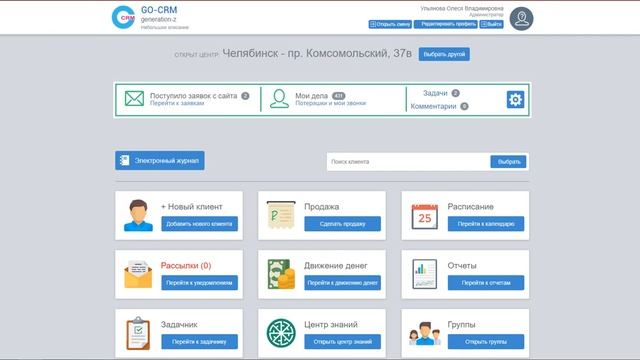Open the user avatar profile icon

521,19
